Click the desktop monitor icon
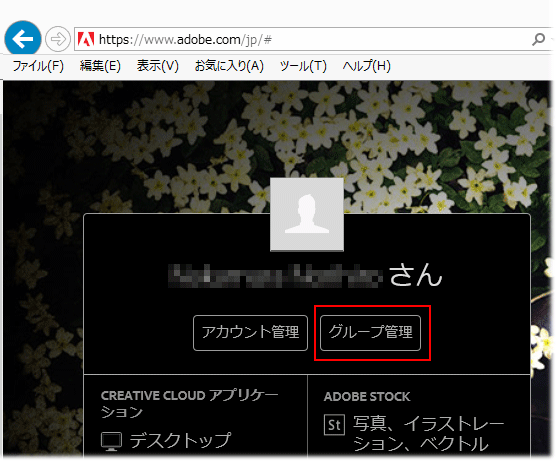Viewport: 556px width, 461px height. pos(111,441)
